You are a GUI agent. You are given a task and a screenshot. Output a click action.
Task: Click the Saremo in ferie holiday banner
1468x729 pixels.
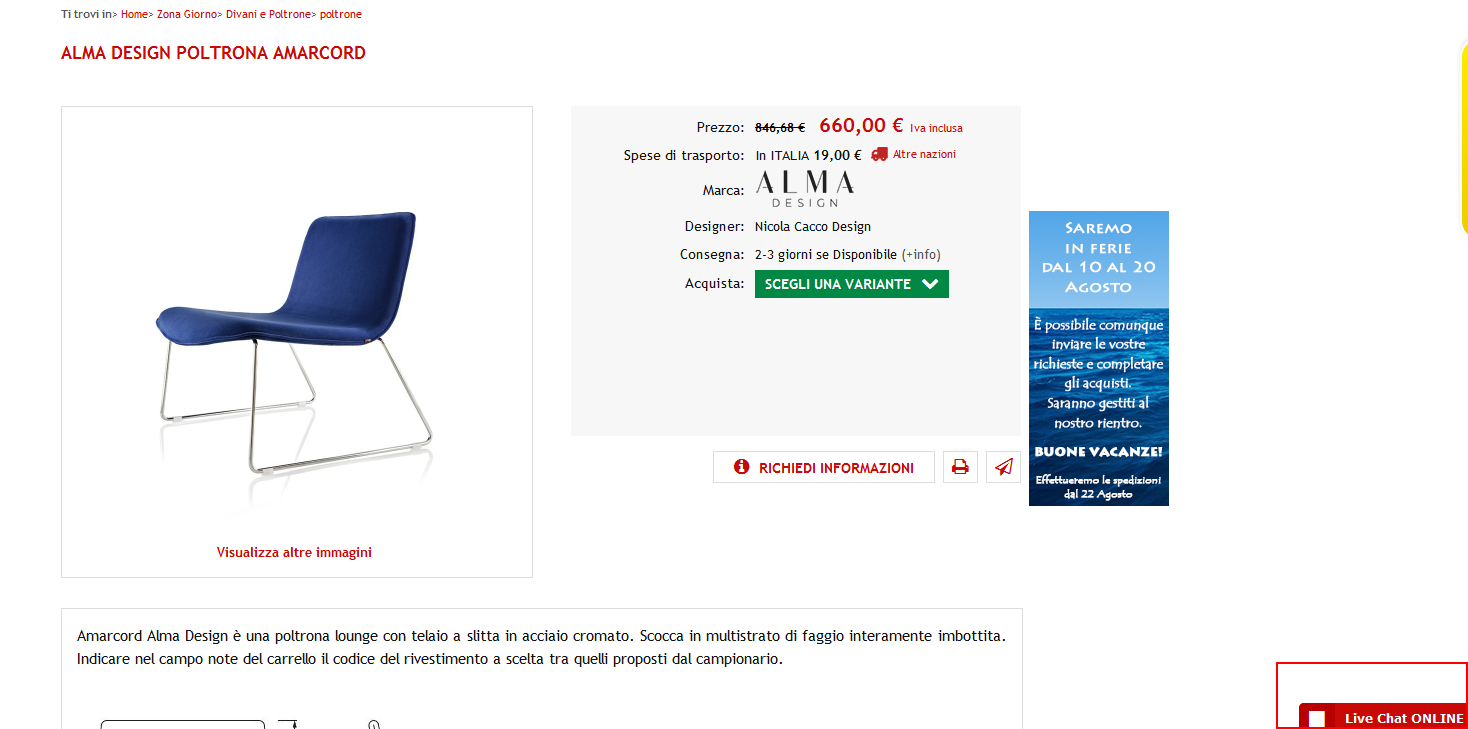click(x=1099, y=358)
